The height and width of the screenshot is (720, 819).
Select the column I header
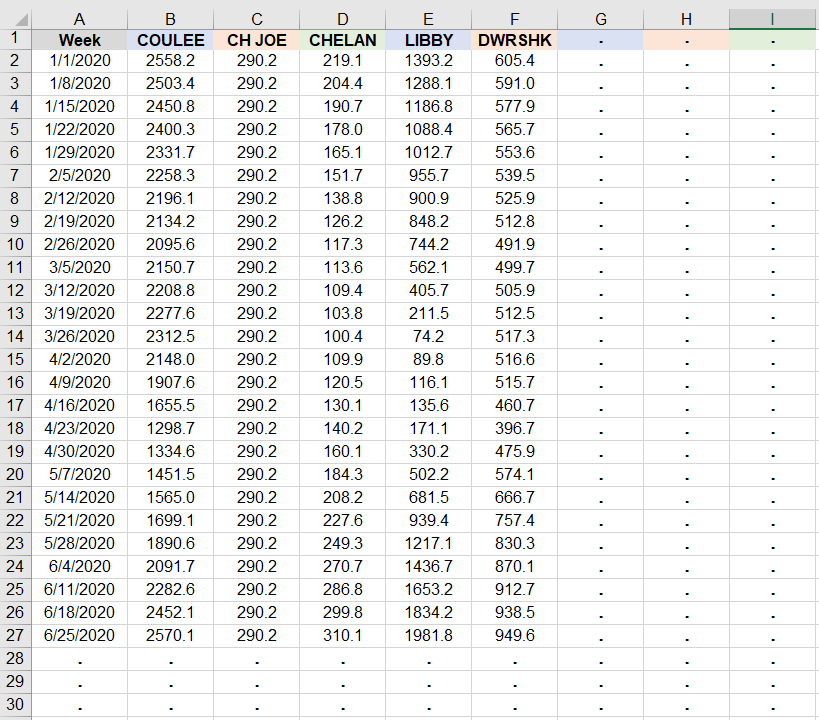773,18
